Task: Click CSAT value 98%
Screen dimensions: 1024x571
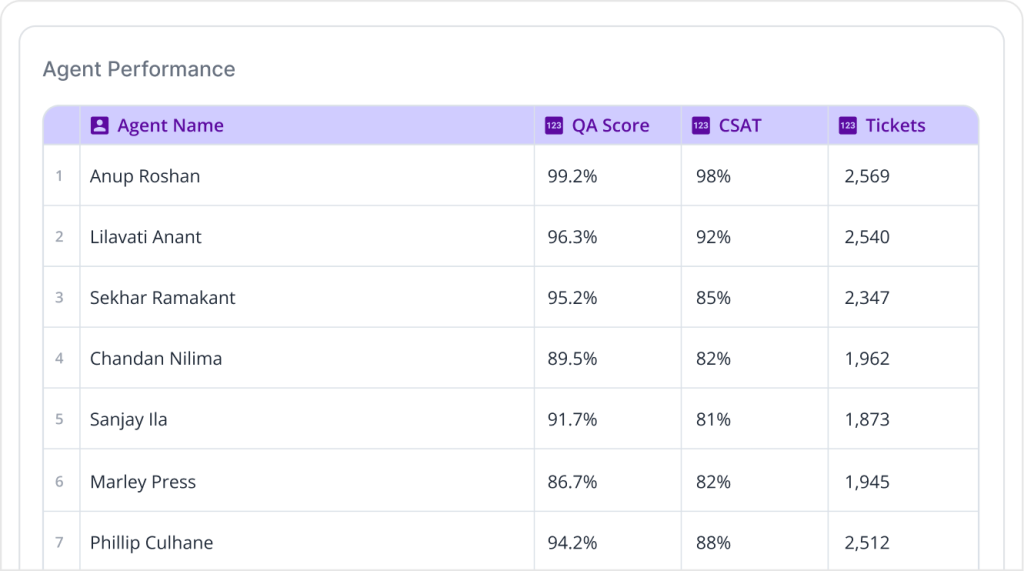Action: click(713, 176)
